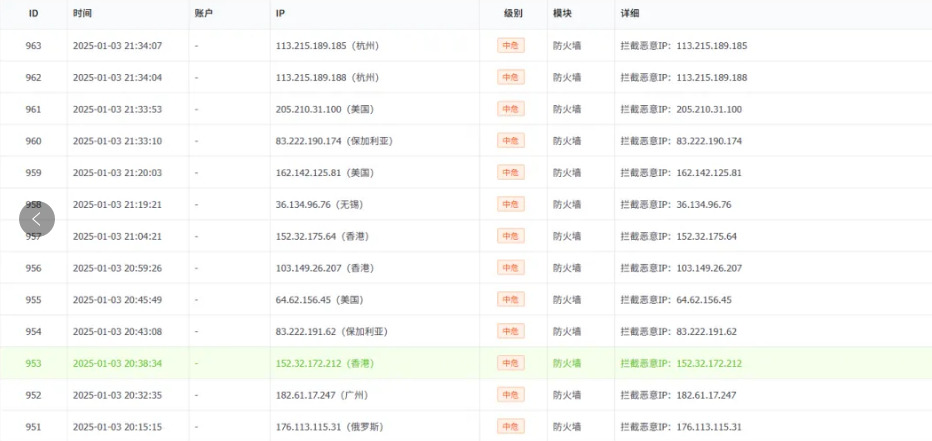The height and width of the screenshot is (441, 932).
Task: Click detail text 拦截恶意IP: 176.113.115.31
Action: coord(680,427)
